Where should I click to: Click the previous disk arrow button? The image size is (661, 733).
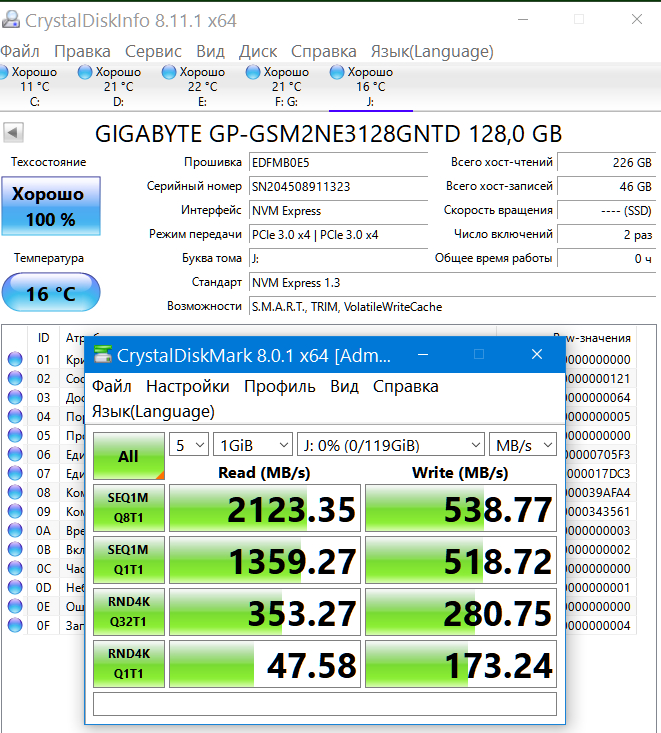pos(13,133)
